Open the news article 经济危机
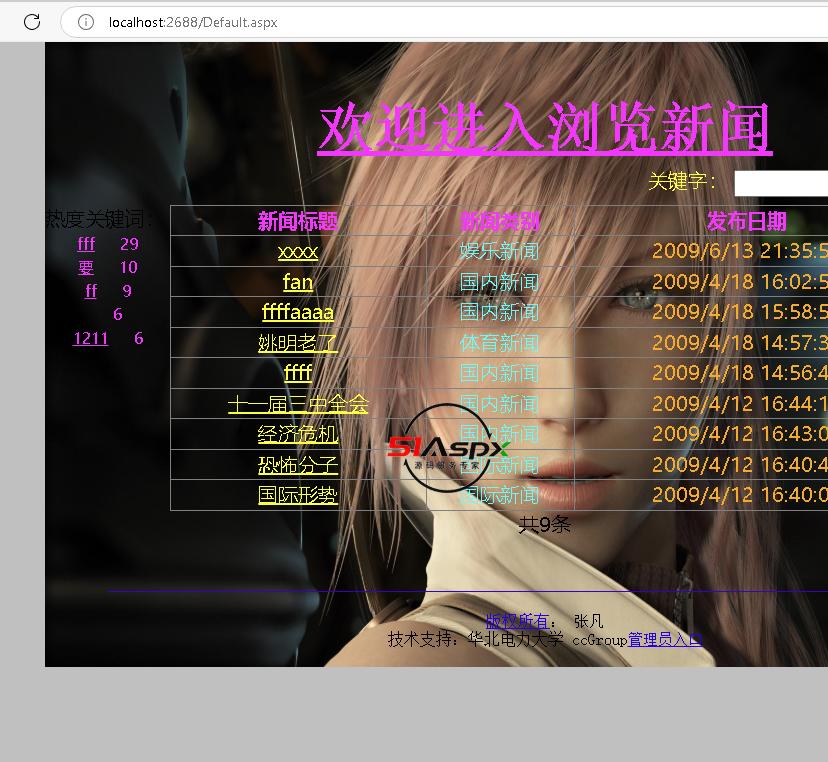Screen dimensions: 828x762 click(298, 434)
